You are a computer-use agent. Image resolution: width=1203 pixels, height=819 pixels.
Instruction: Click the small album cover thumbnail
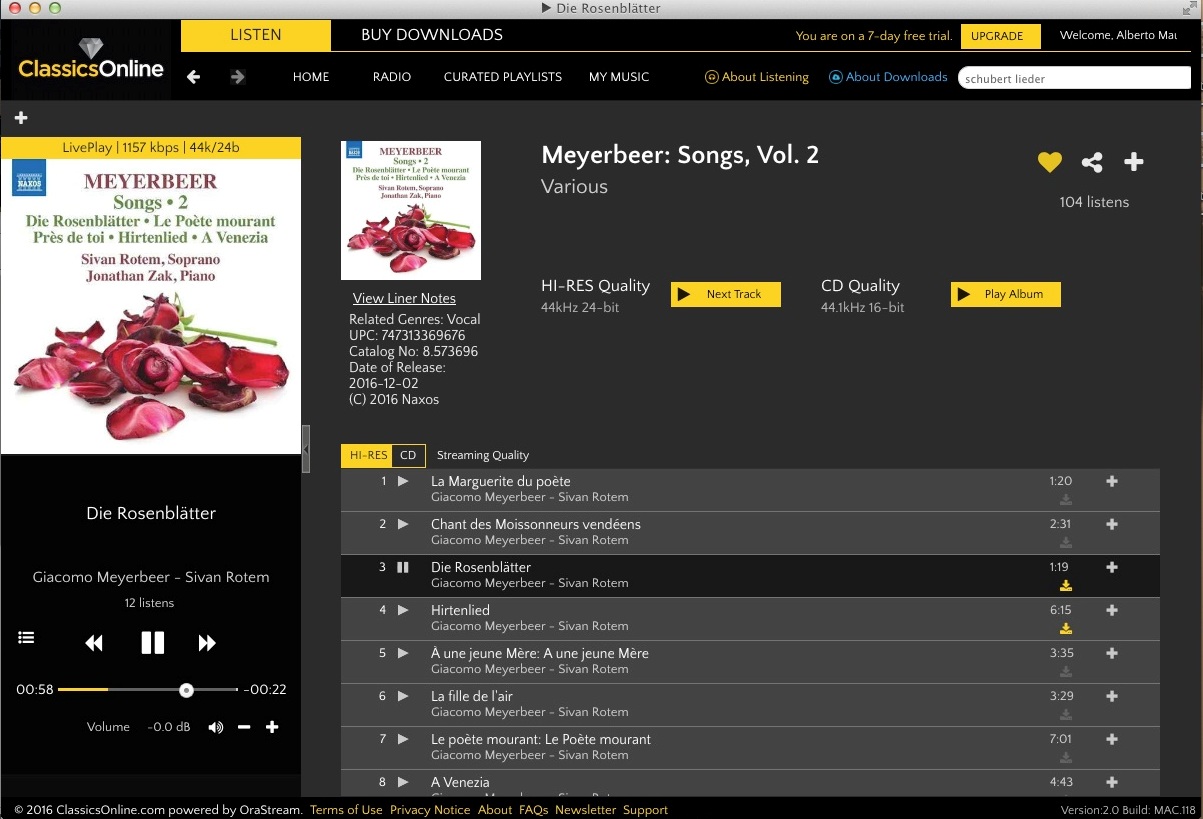click(411, 210)
